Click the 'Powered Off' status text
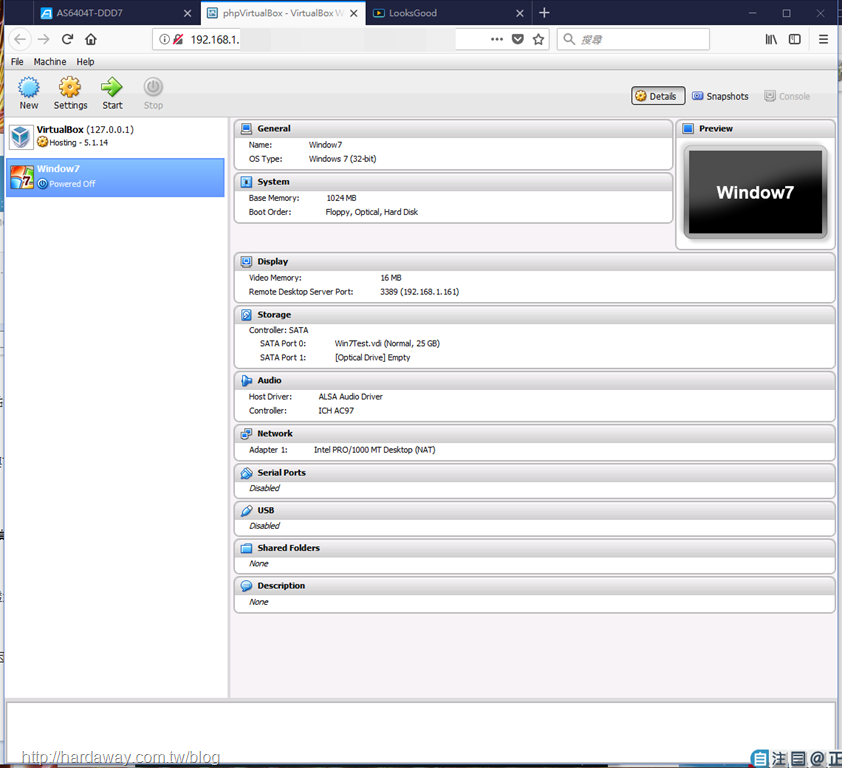This screenshot has height=768, width=842. pyautogui.click(x=72, y=184)
